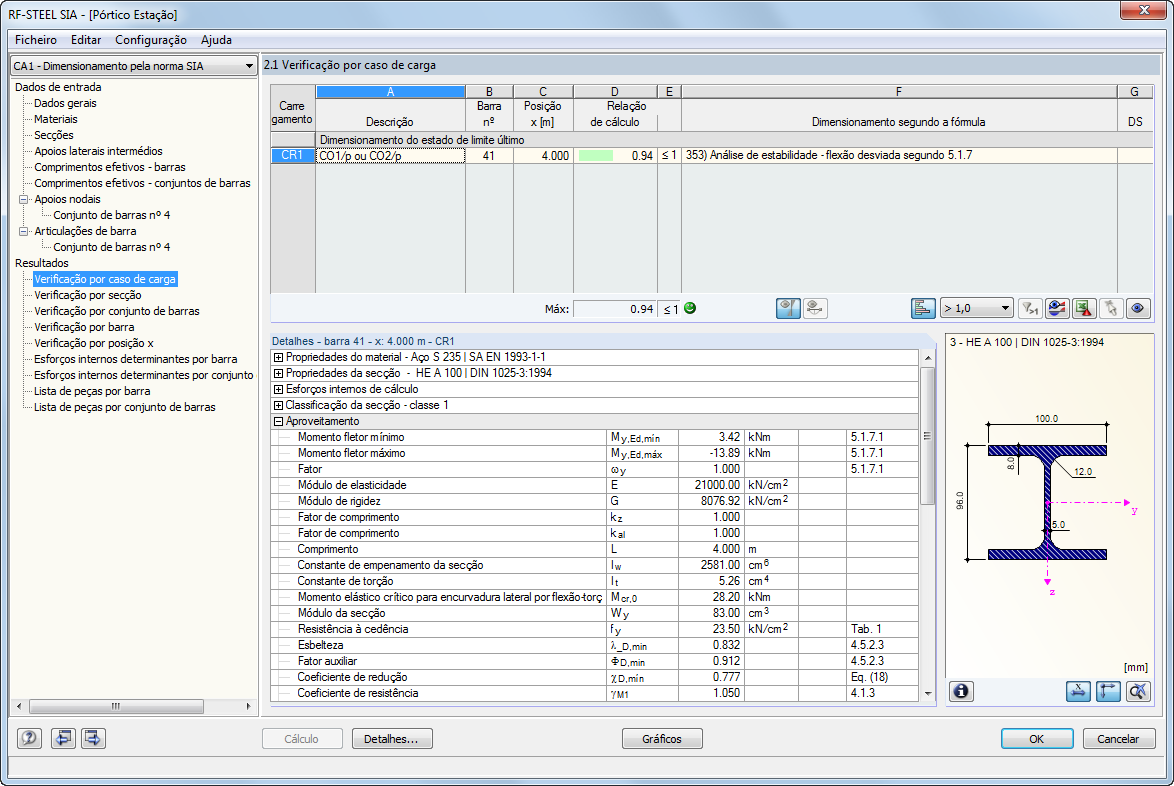1174x786 pixels.
Task: Select Verificação por caso de carga
Action: (x=105, y=279)
